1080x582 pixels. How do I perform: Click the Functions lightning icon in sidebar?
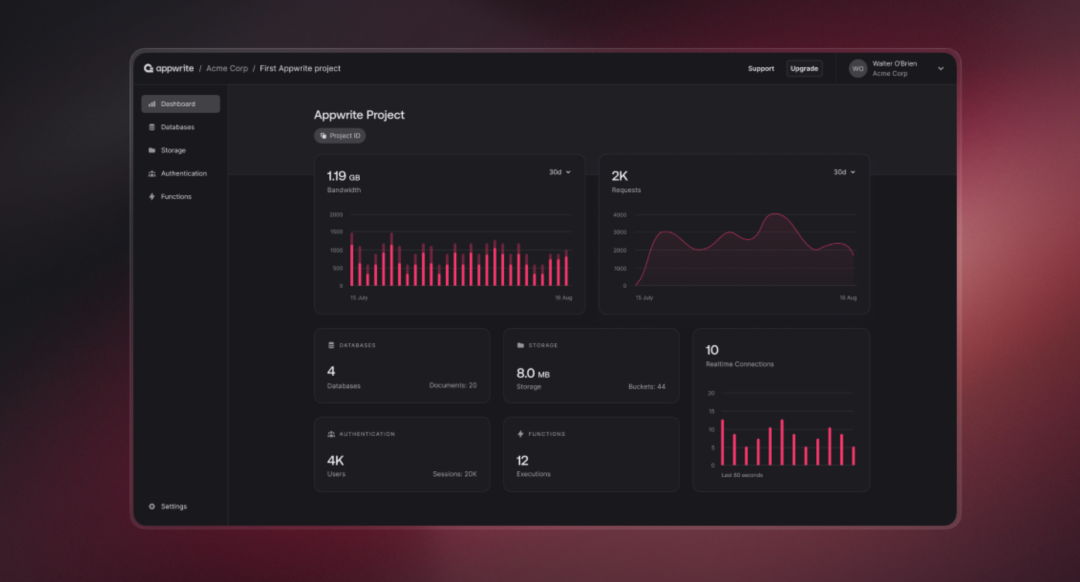[x=152, y=196]
